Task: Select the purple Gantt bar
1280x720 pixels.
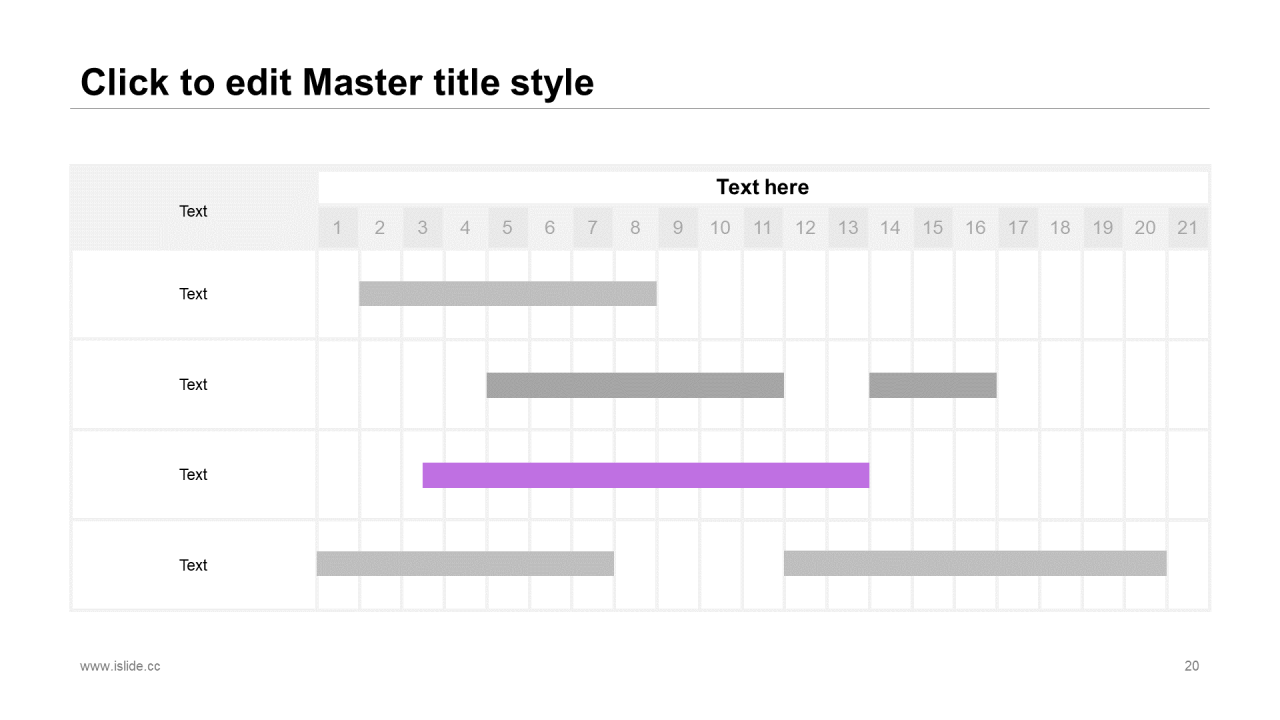Action: pyautogui.click(x=646, y=475)
